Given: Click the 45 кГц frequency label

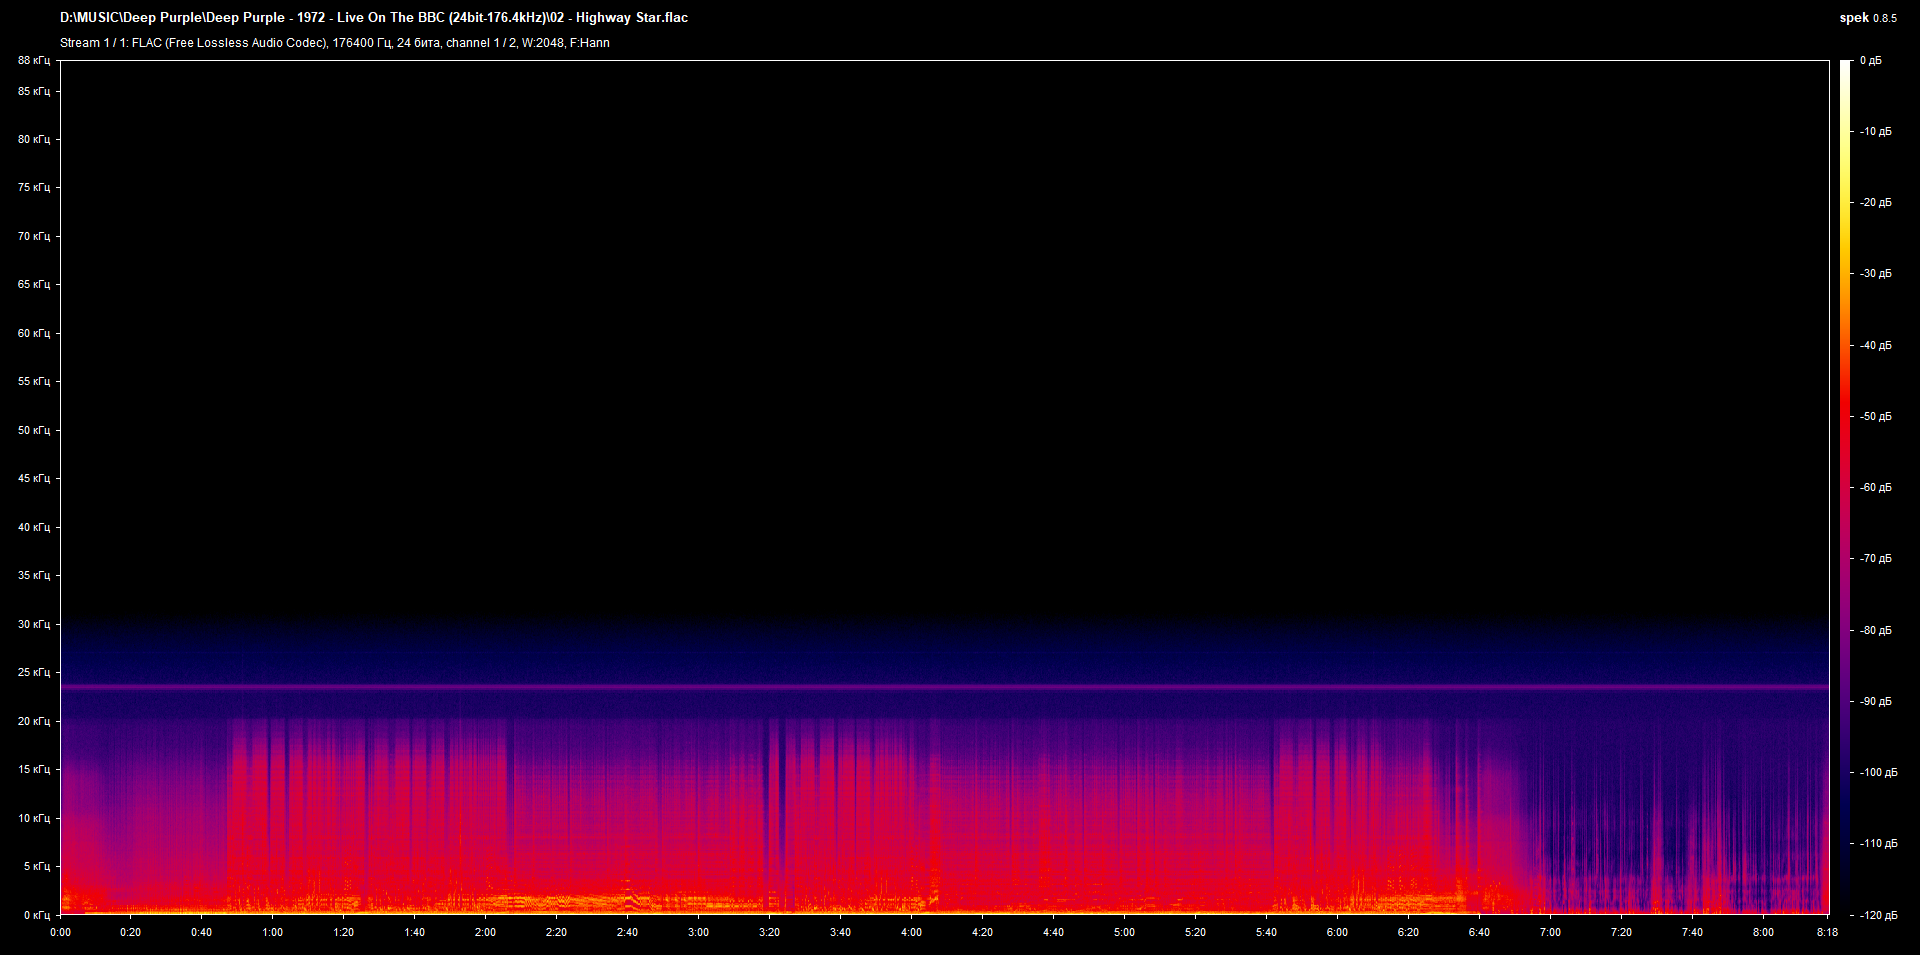Looking at the screenshot, I should click(x=33, y=479).
